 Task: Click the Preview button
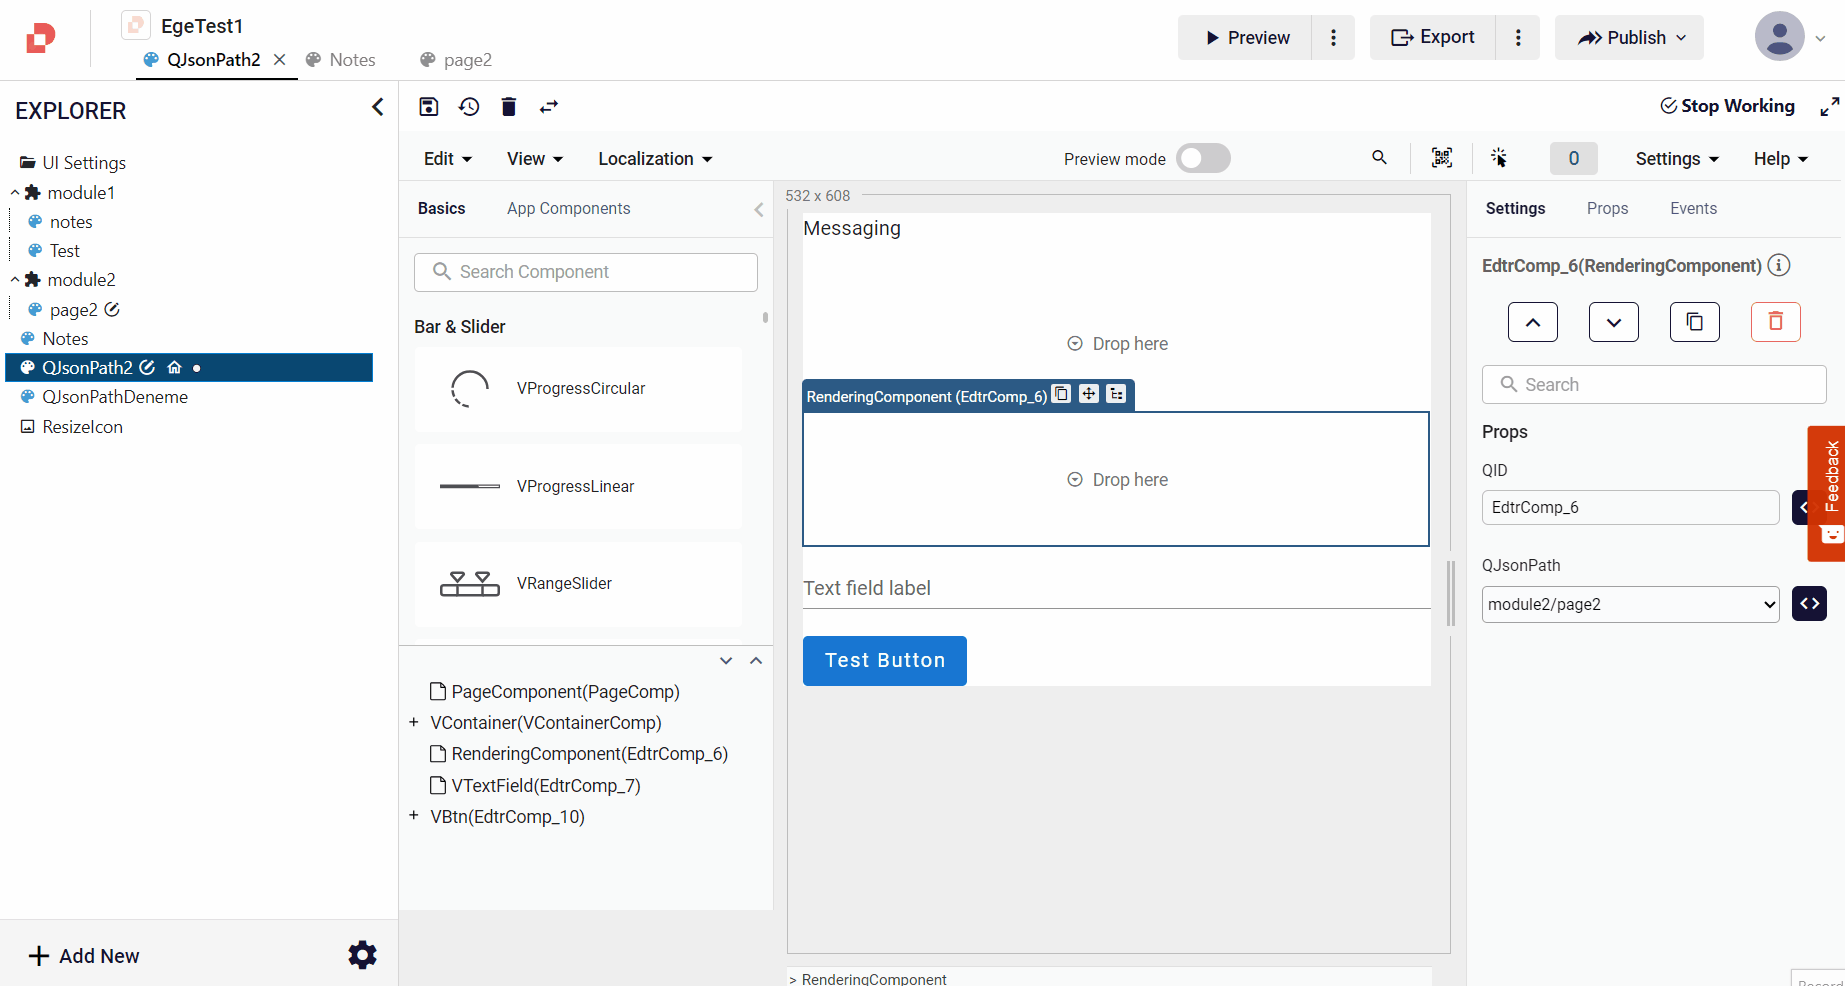pos(1245,38)
